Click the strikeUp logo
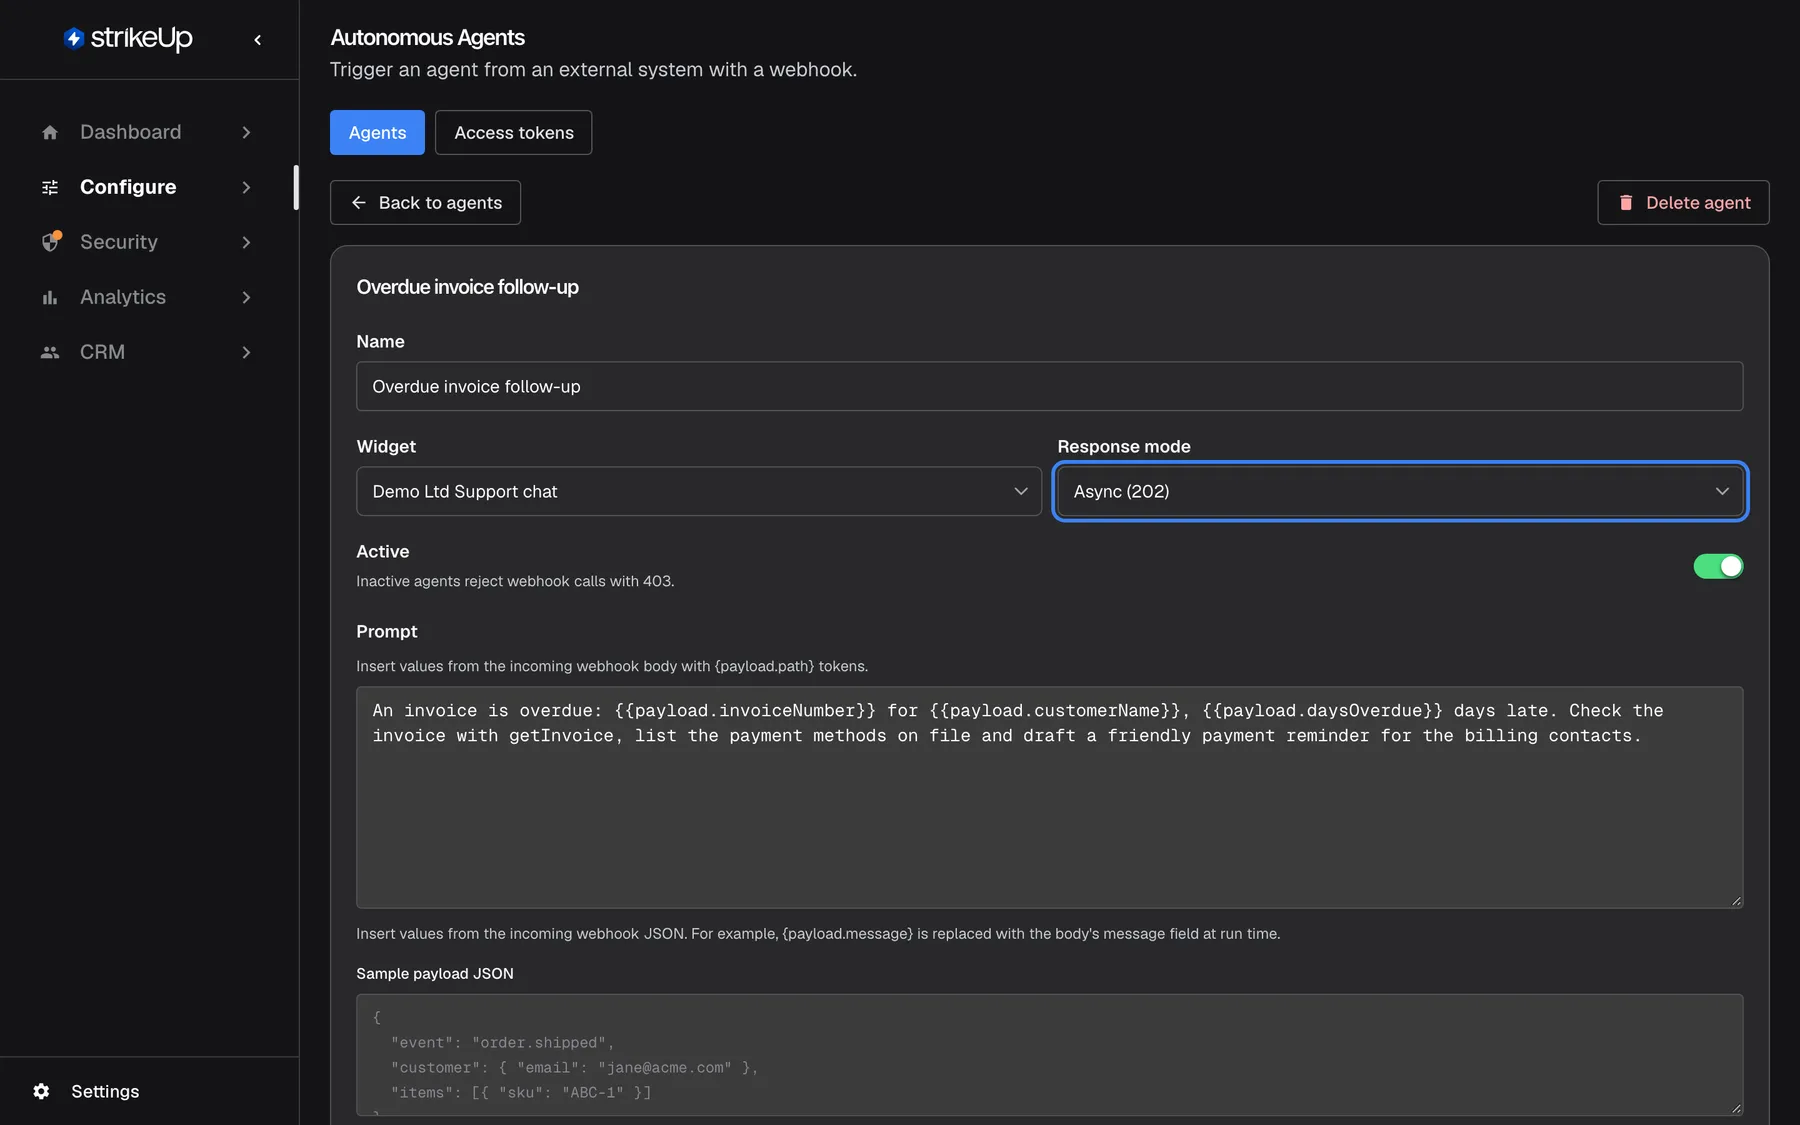The image size is (1800, 1125). [x=128, y=38]
